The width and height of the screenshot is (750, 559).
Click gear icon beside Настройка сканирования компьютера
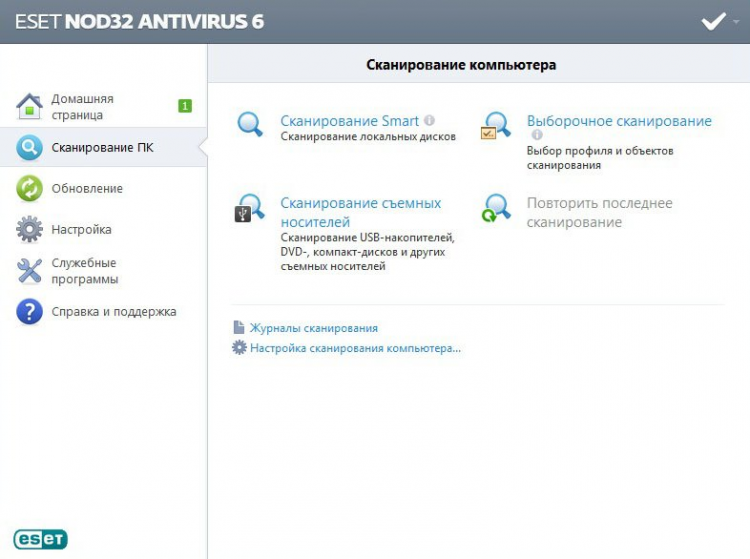point(239,347)
